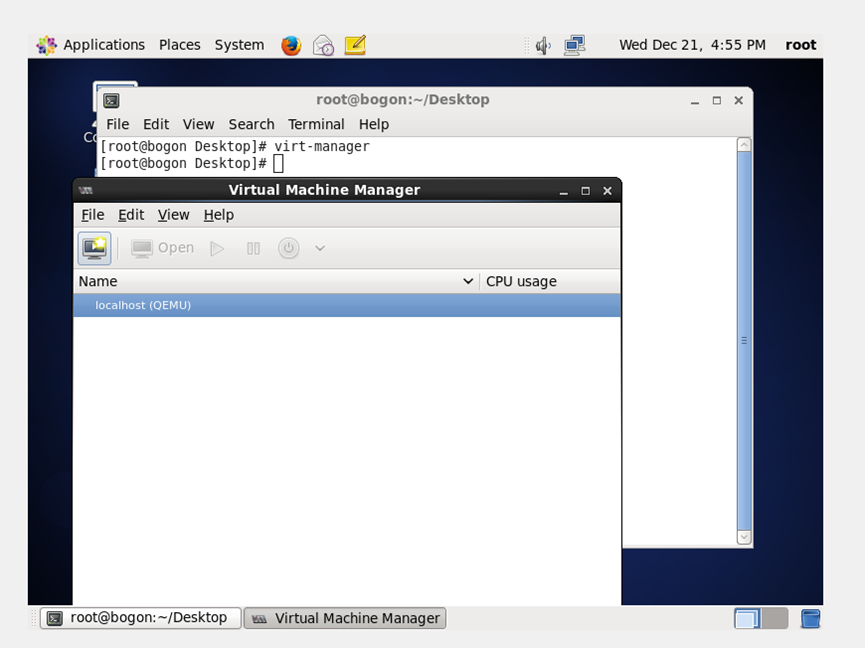The width and height of the screenshot is (865, 648).
Task: Click the Pause virtual machine icon
Action: pos(253,249)
